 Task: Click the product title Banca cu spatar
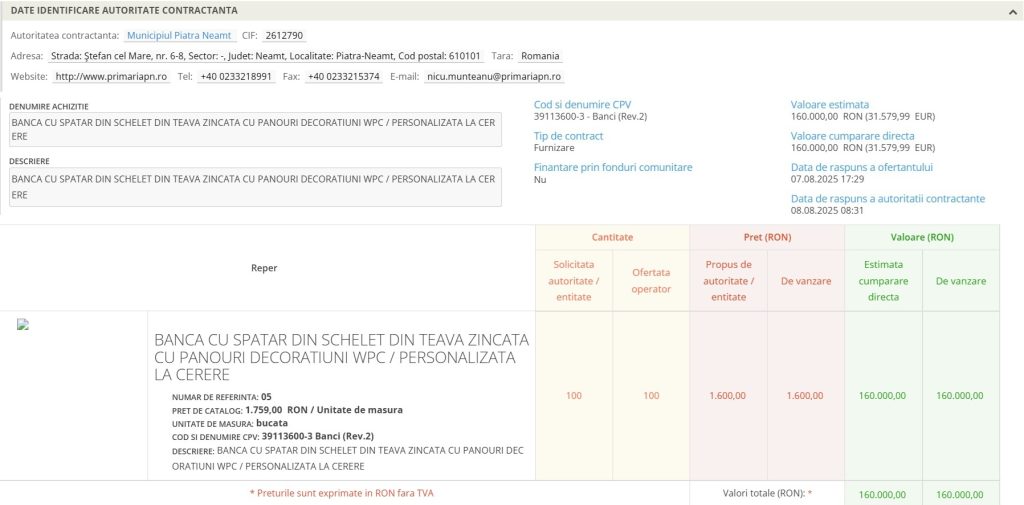pyautogui.click(x=341, y=357)
